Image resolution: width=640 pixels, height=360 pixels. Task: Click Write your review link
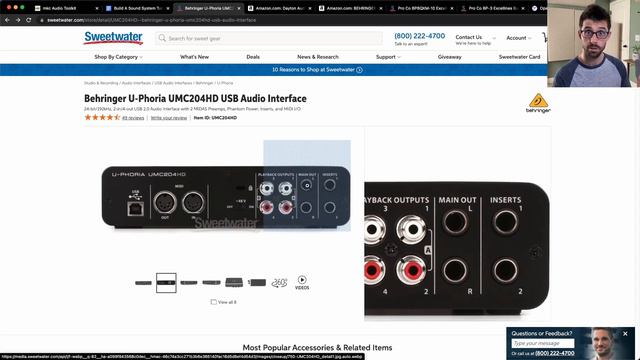coord(169,118)
